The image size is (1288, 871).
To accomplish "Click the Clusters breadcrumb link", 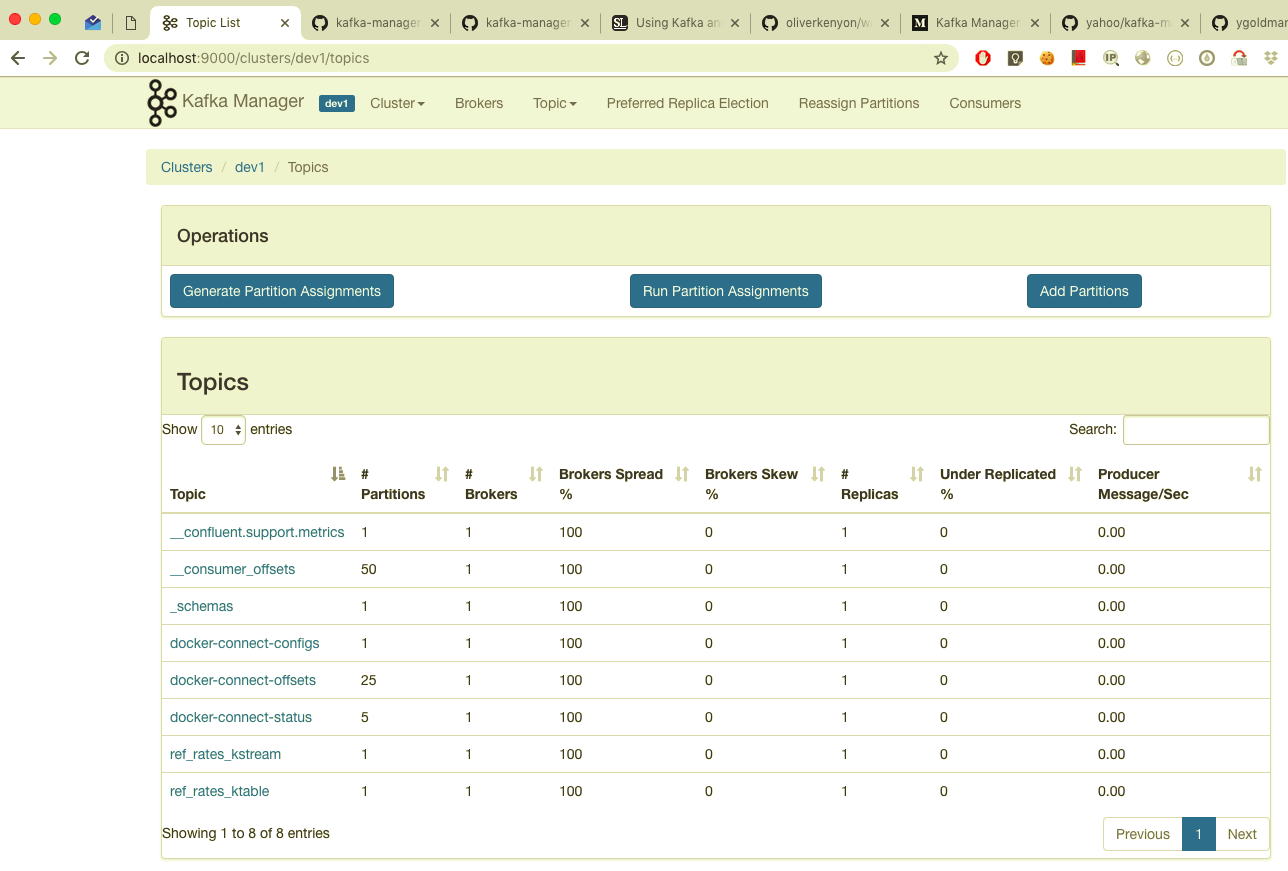I will point(187,167).
